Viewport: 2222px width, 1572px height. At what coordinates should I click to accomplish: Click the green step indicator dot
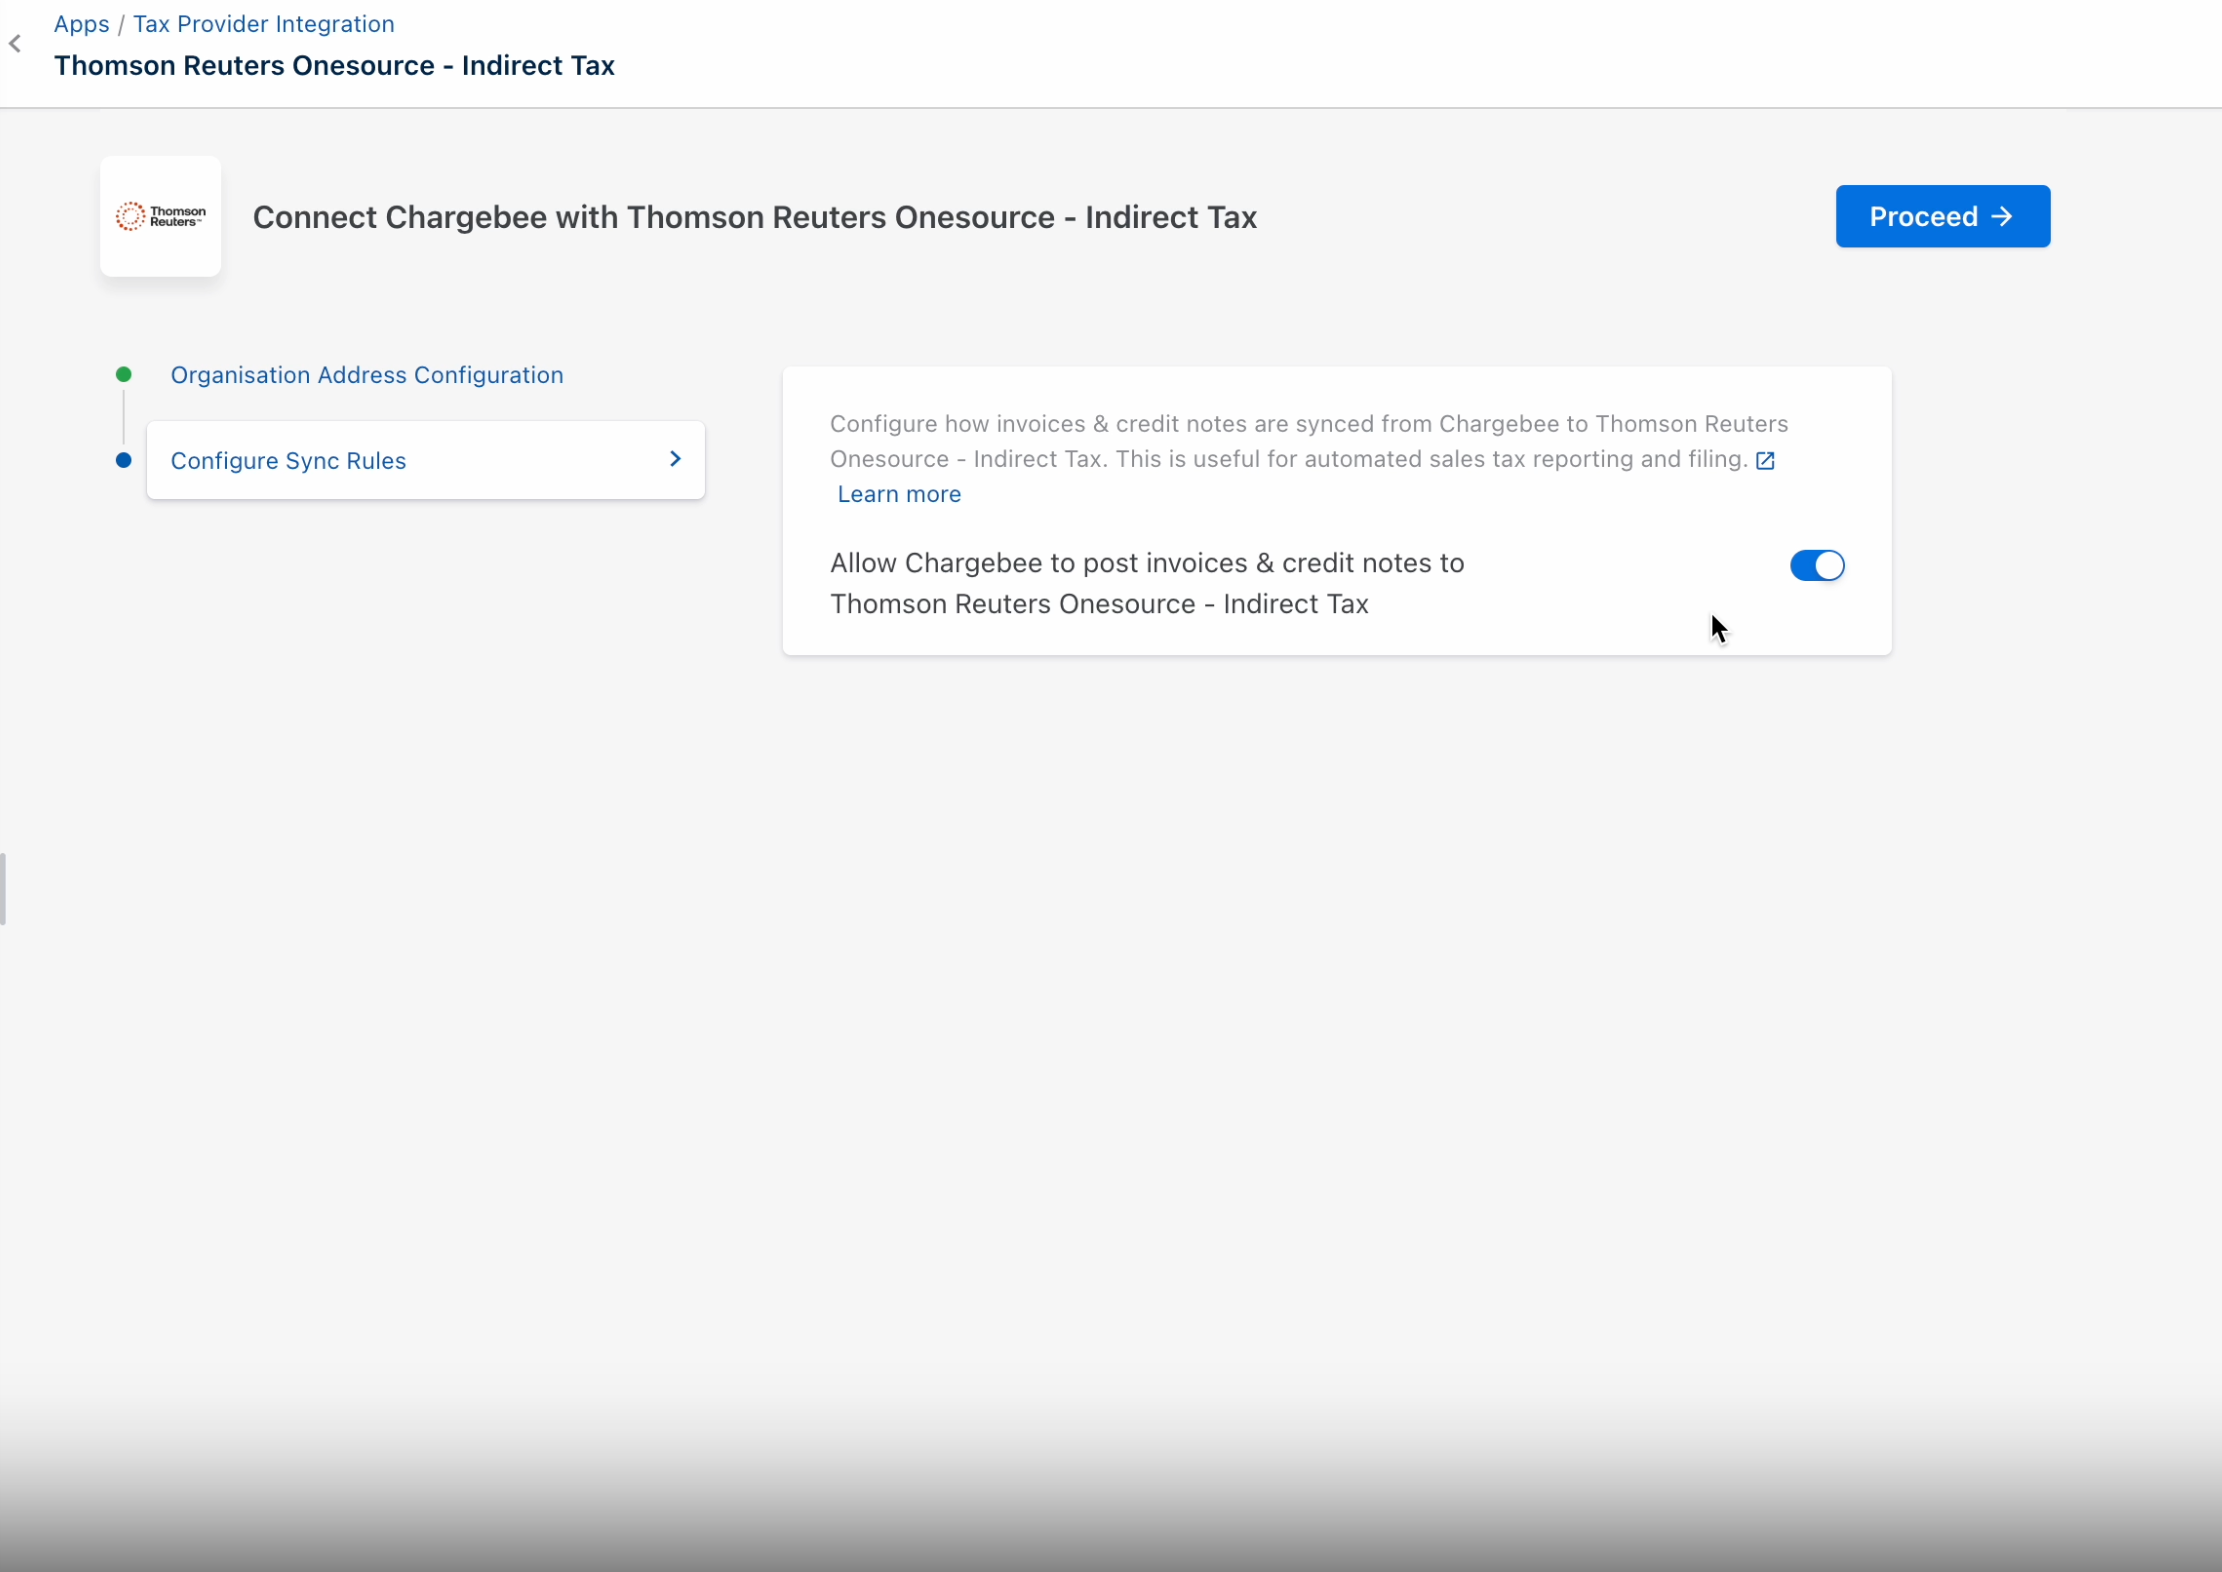click(x=124, y=374)
